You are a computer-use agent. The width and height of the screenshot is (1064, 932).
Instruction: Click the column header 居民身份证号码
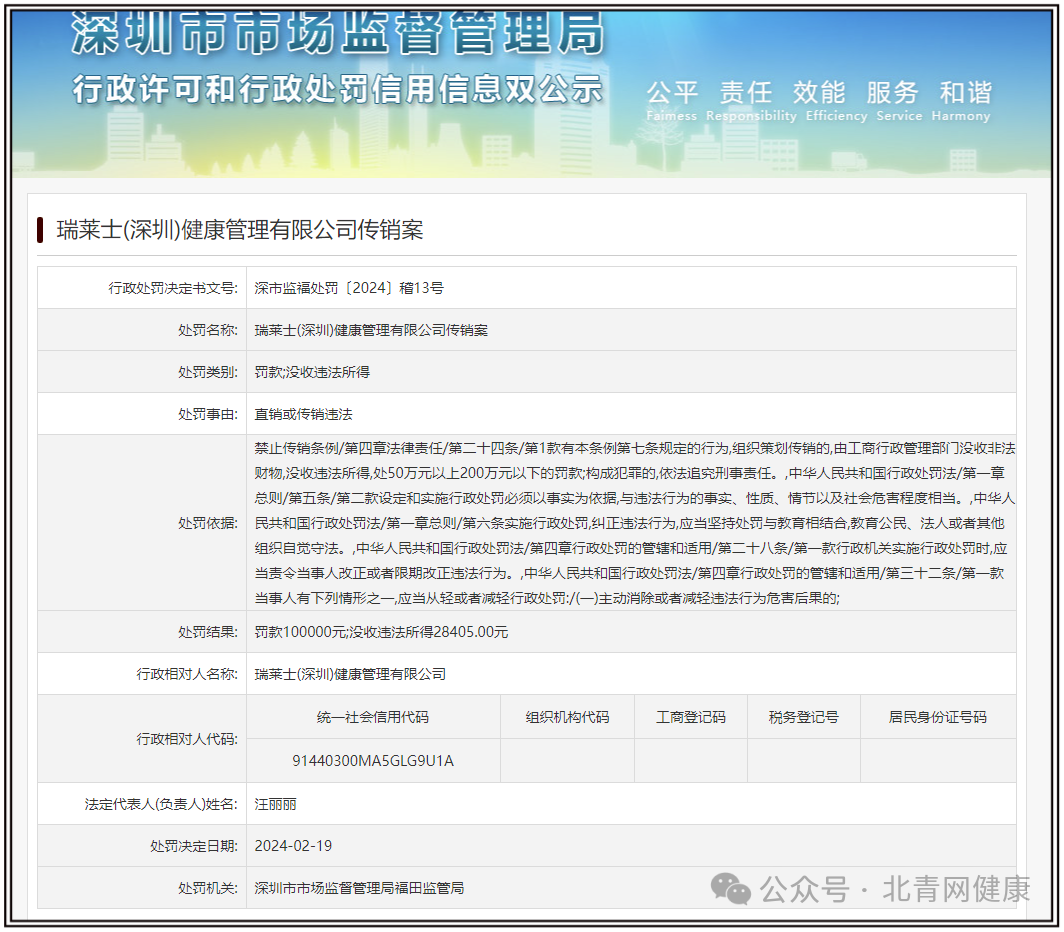pyautogui.click(x=938, y=717)
